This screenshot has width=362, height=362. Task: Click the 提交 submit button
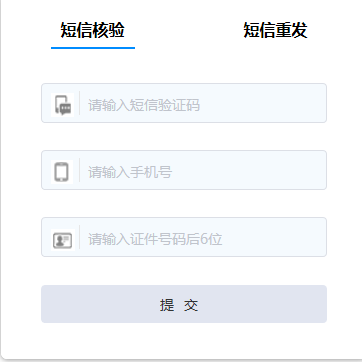click(x=184, y=304)
